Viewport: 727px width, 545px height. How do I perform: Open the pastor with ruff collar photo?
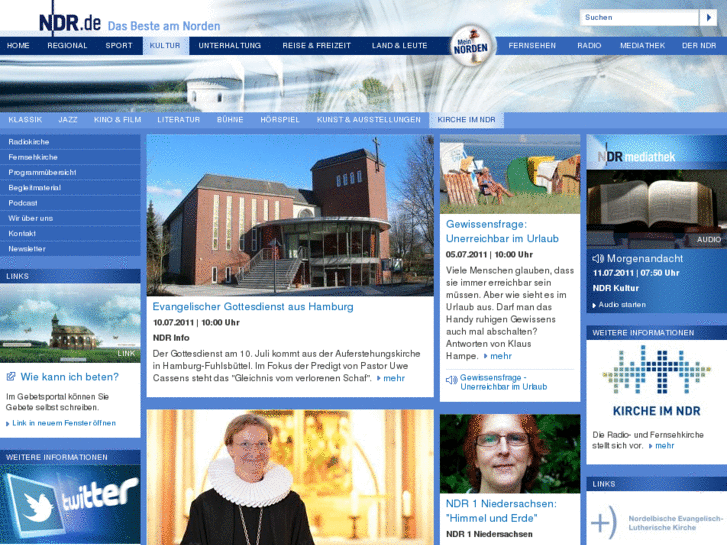pos(290,477)
